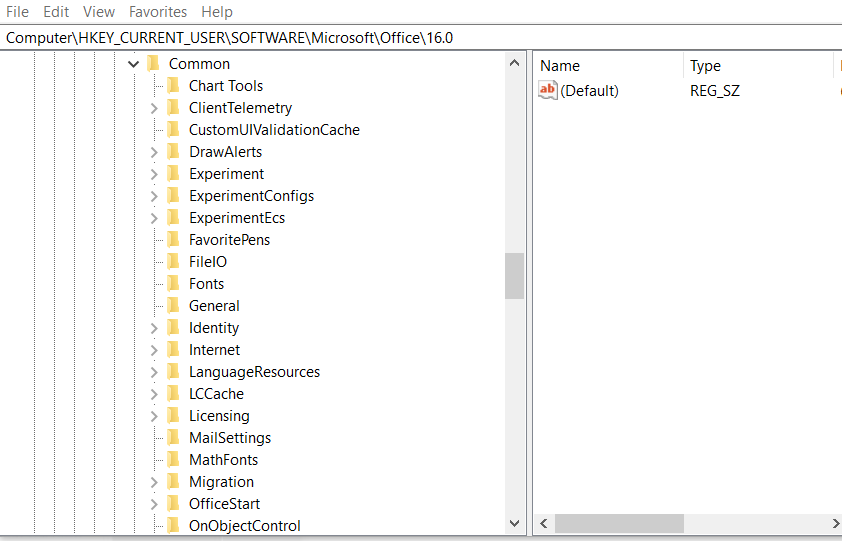Click tree pane scroll down arrow
The height and width of the screenshot is (541, 842).
(x=514, y=523)
